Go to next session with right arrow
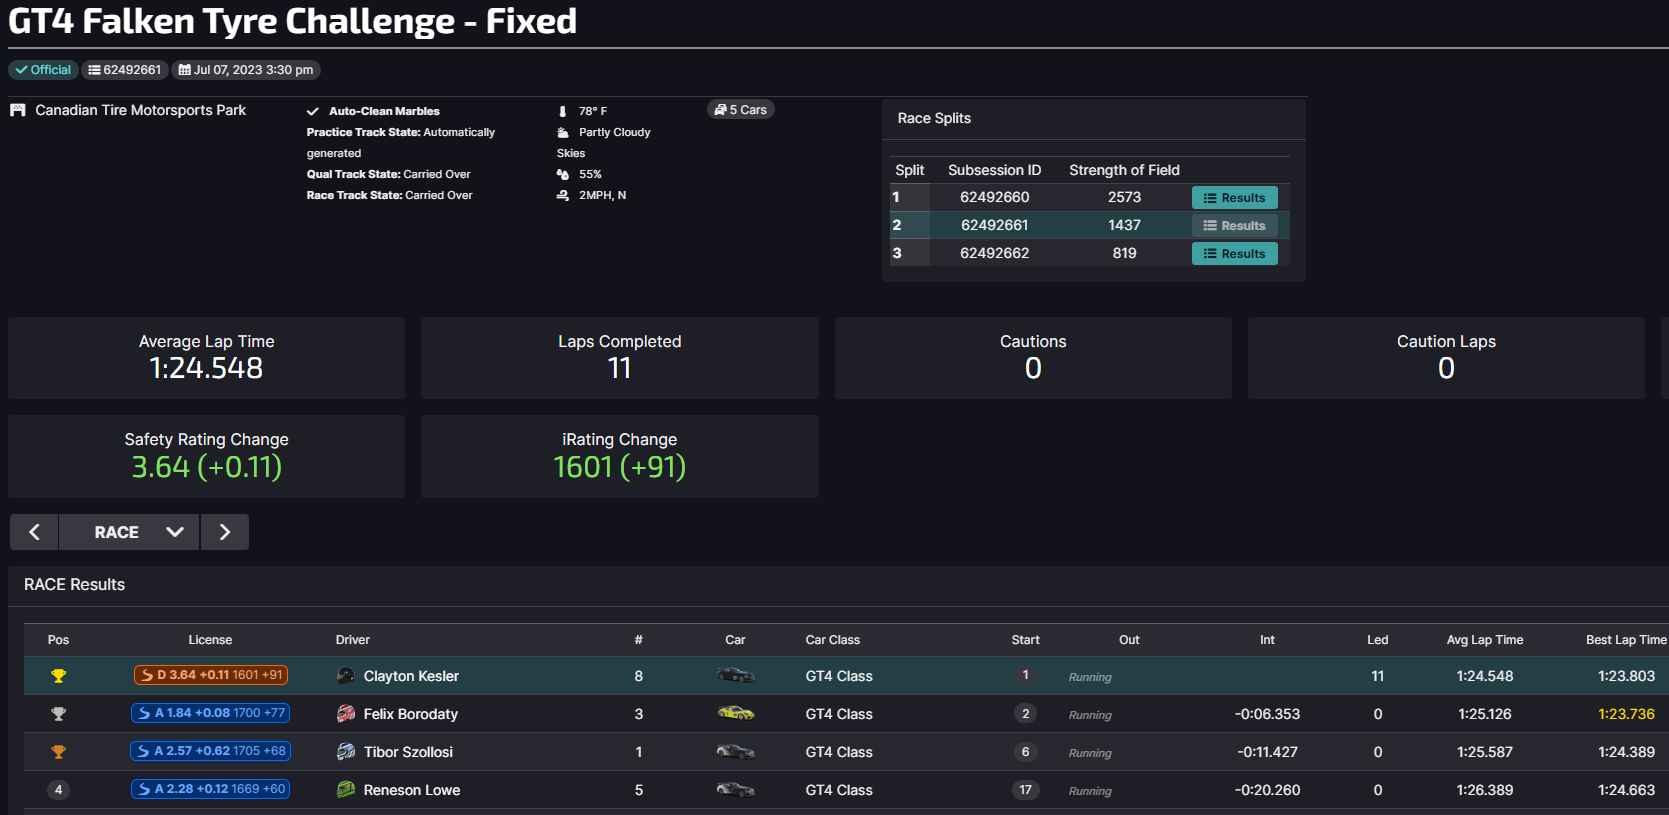The width and height of the screenshot is (1669, 815). tap(225, 532)
